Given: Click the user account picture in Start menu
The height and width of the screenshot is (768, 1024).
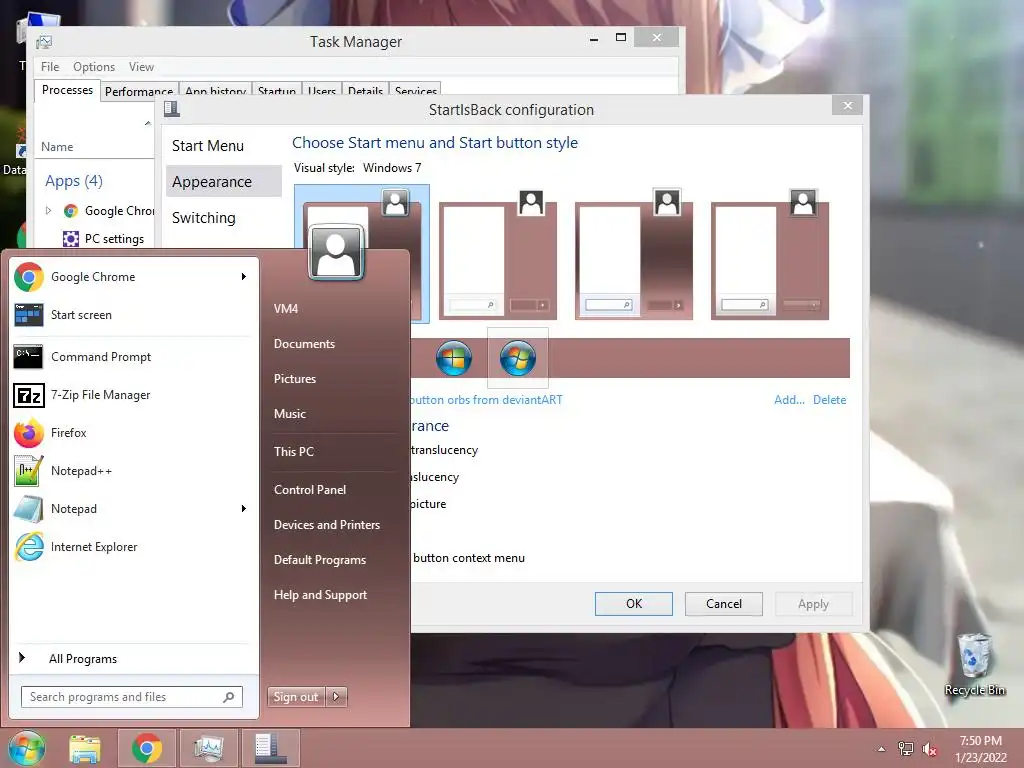Looking at the screenshot, I should pyautogui.click(x=336, y=252).
